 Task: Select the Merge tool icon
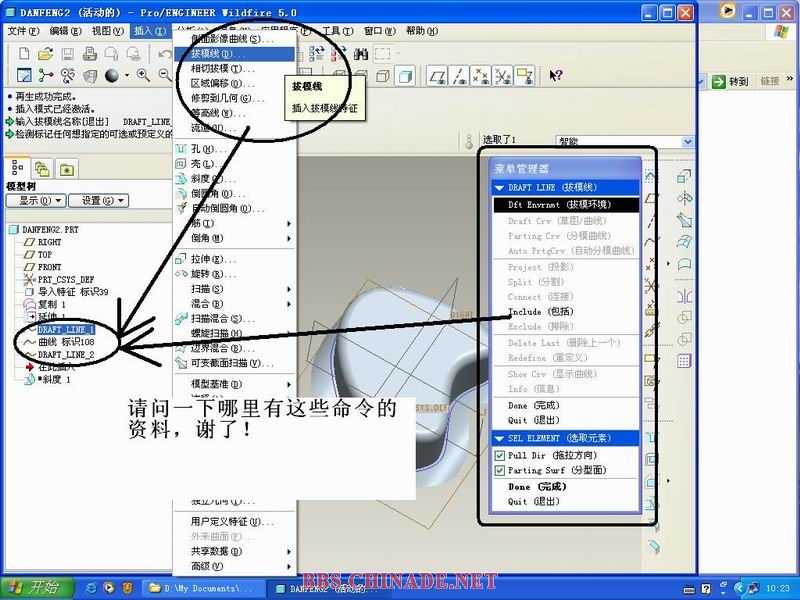[x=684, y=317]
